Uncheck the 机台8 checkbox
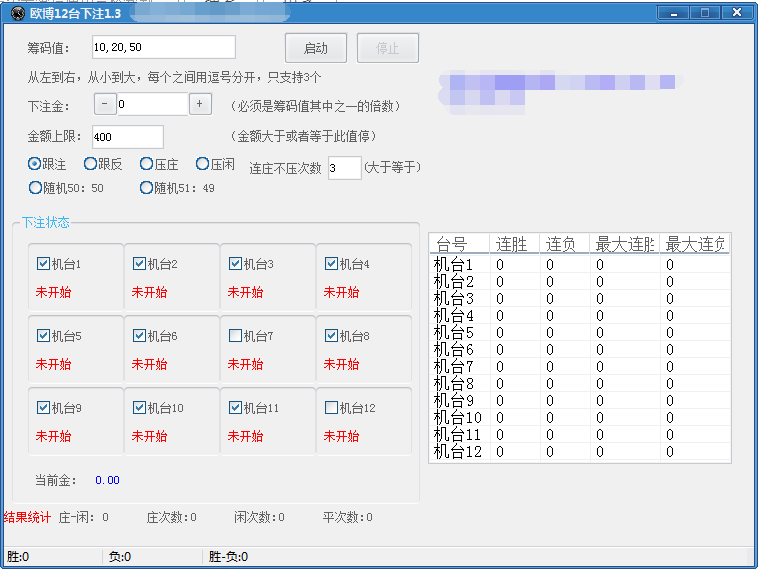The width and height of the screenshot is (758, 569). pos(331,336)
